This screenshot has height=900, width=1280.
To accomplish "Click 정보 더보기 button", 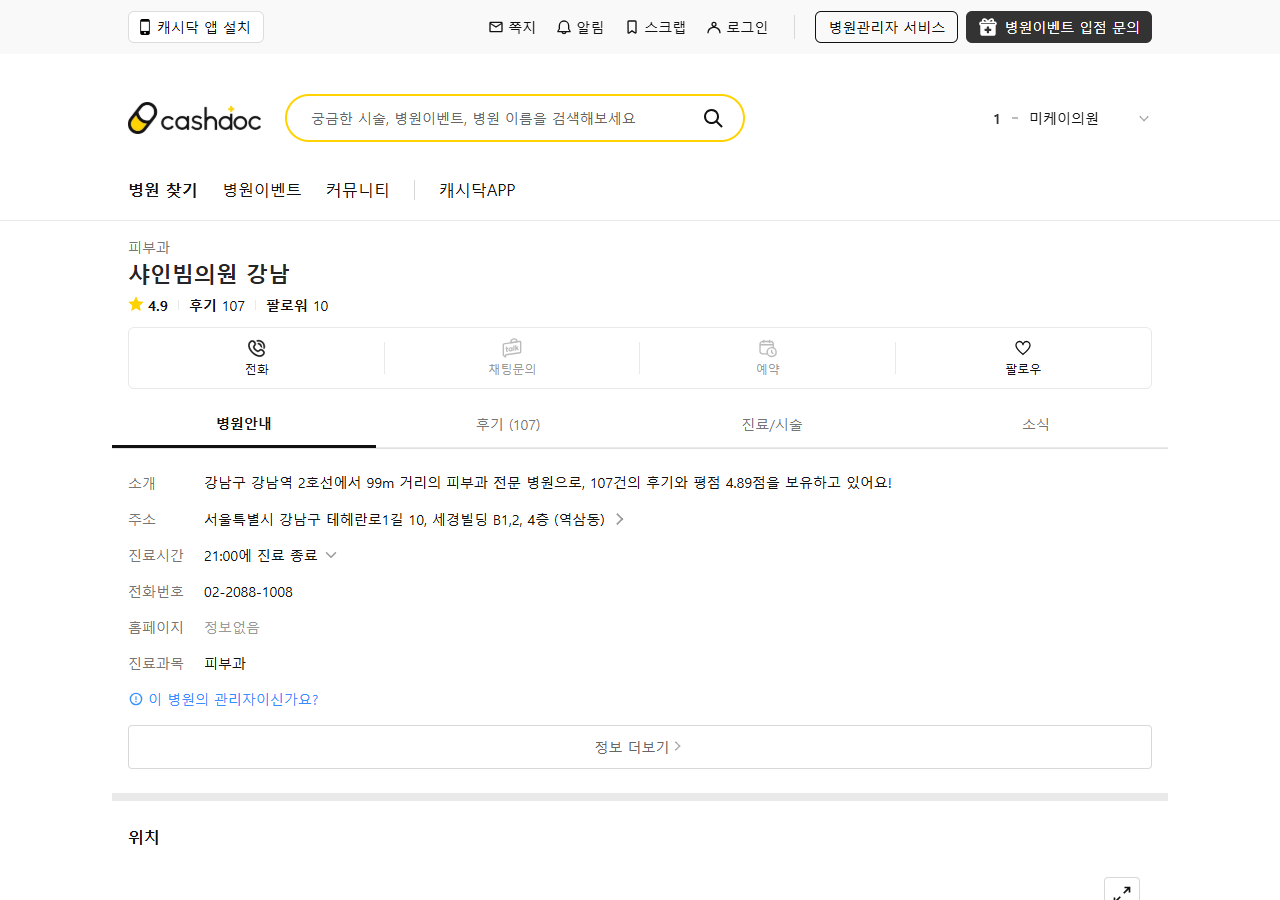I will (640, 747).
